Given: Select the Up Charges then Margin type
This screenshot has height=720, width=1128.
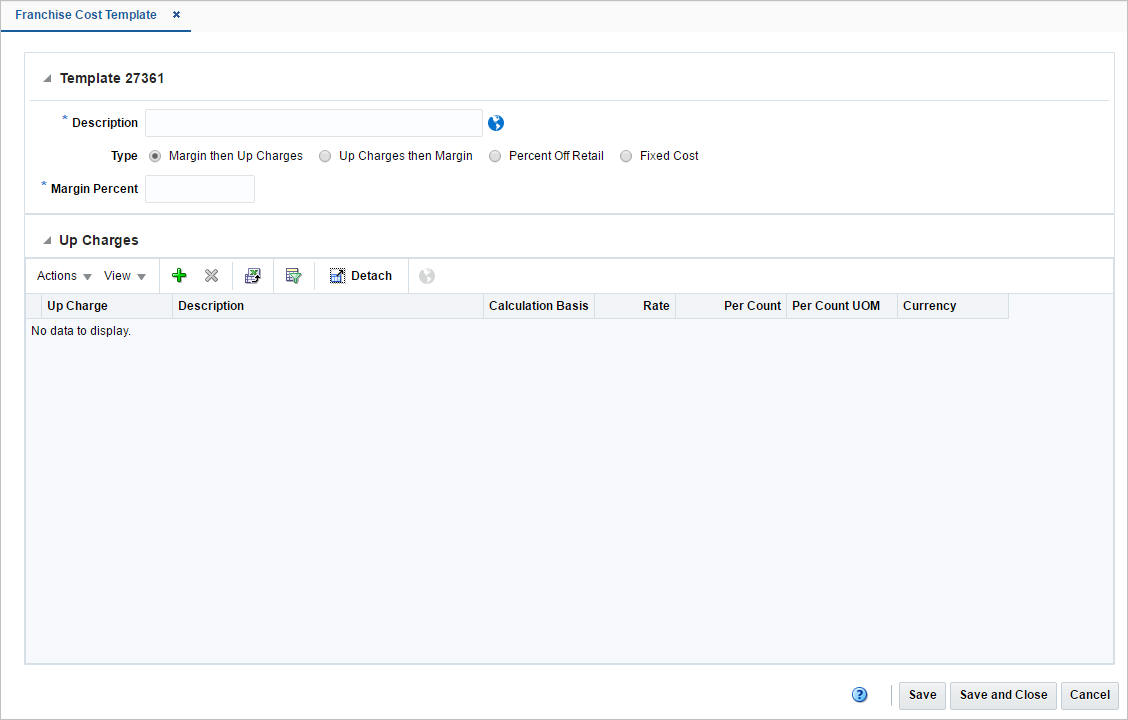Looking at the screenshot, I should tap(325, 156).
